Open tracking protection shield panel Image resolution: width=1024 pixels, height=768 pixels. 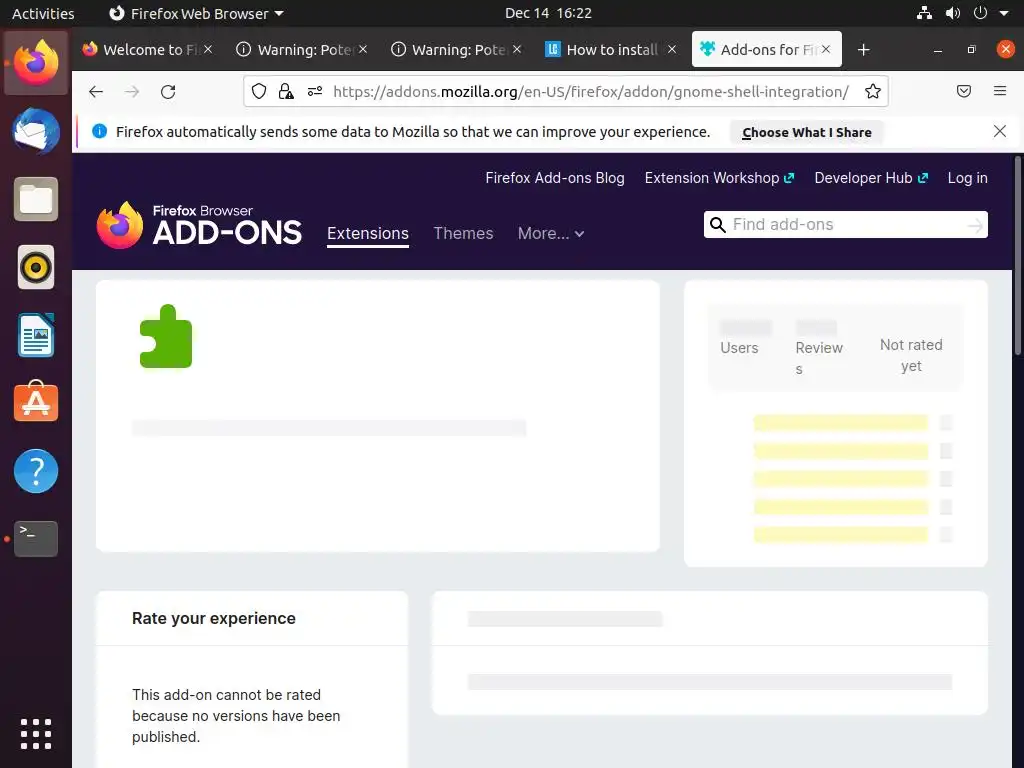click(x=259, y=91)
